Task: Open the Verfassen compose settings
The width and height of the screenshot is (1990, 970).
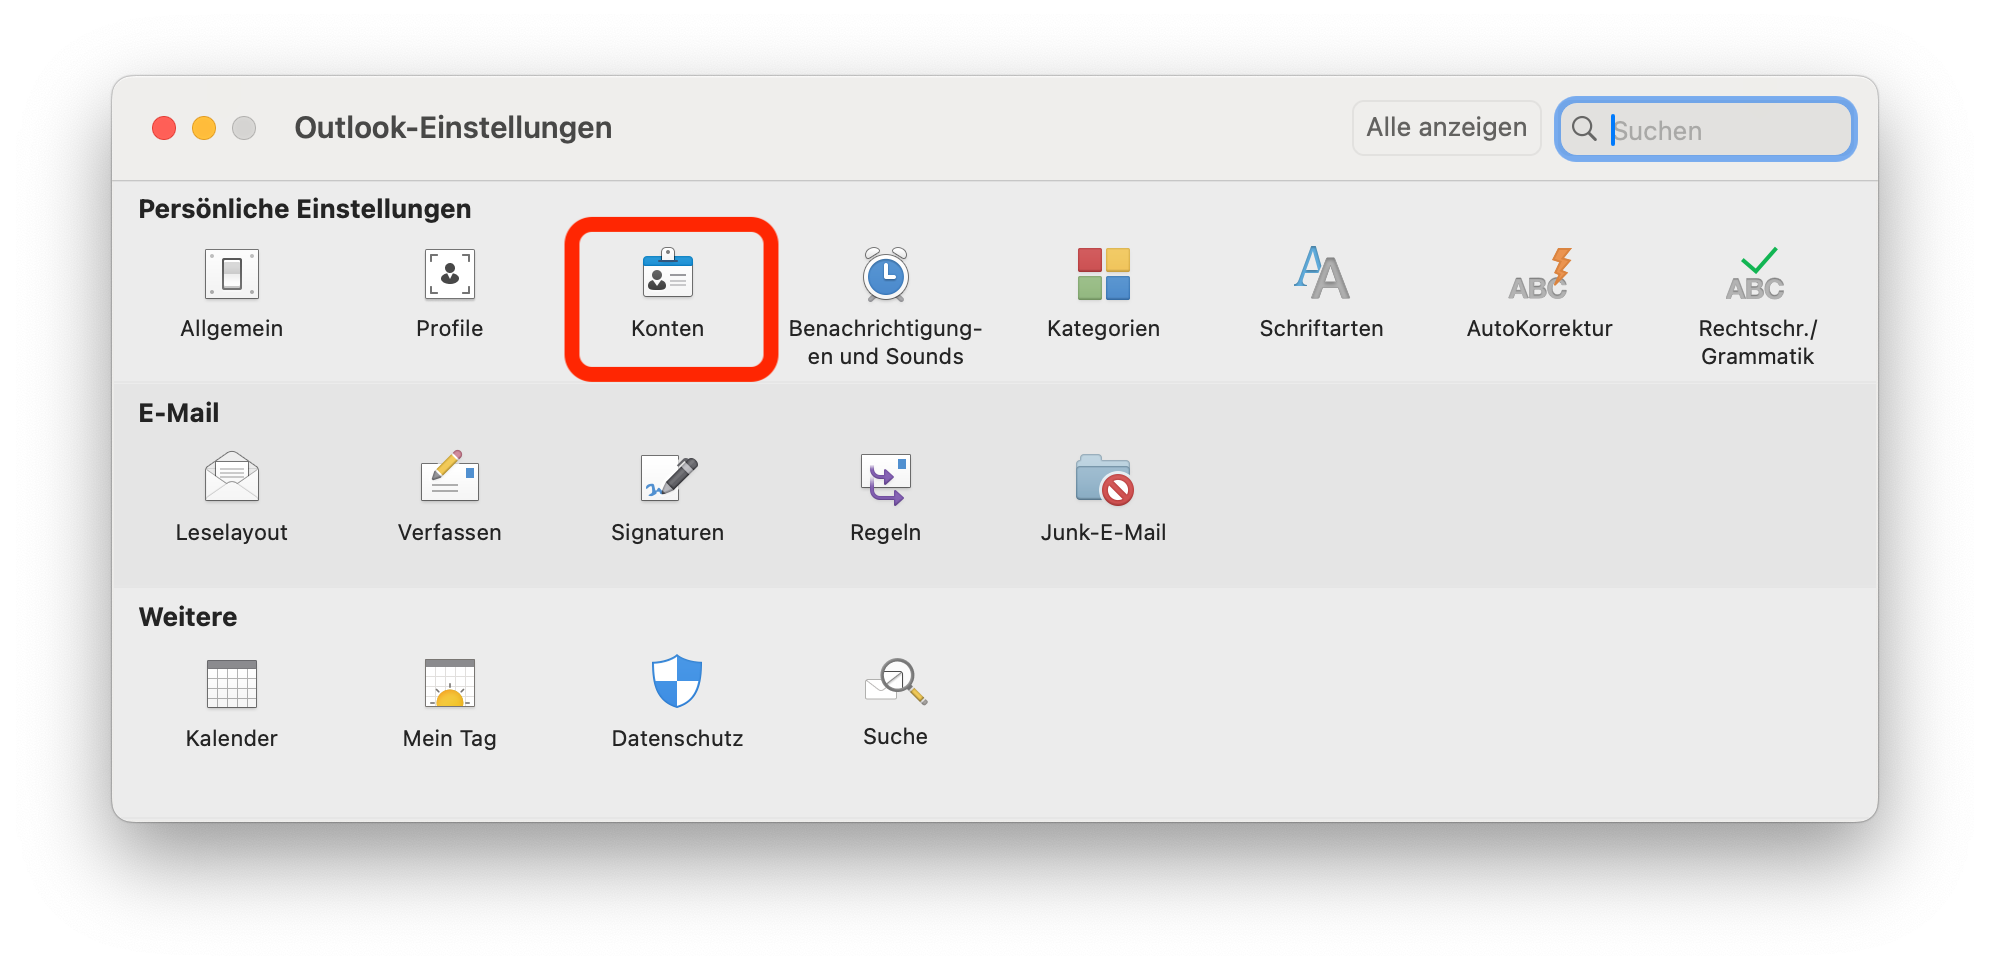Action: 449,478
